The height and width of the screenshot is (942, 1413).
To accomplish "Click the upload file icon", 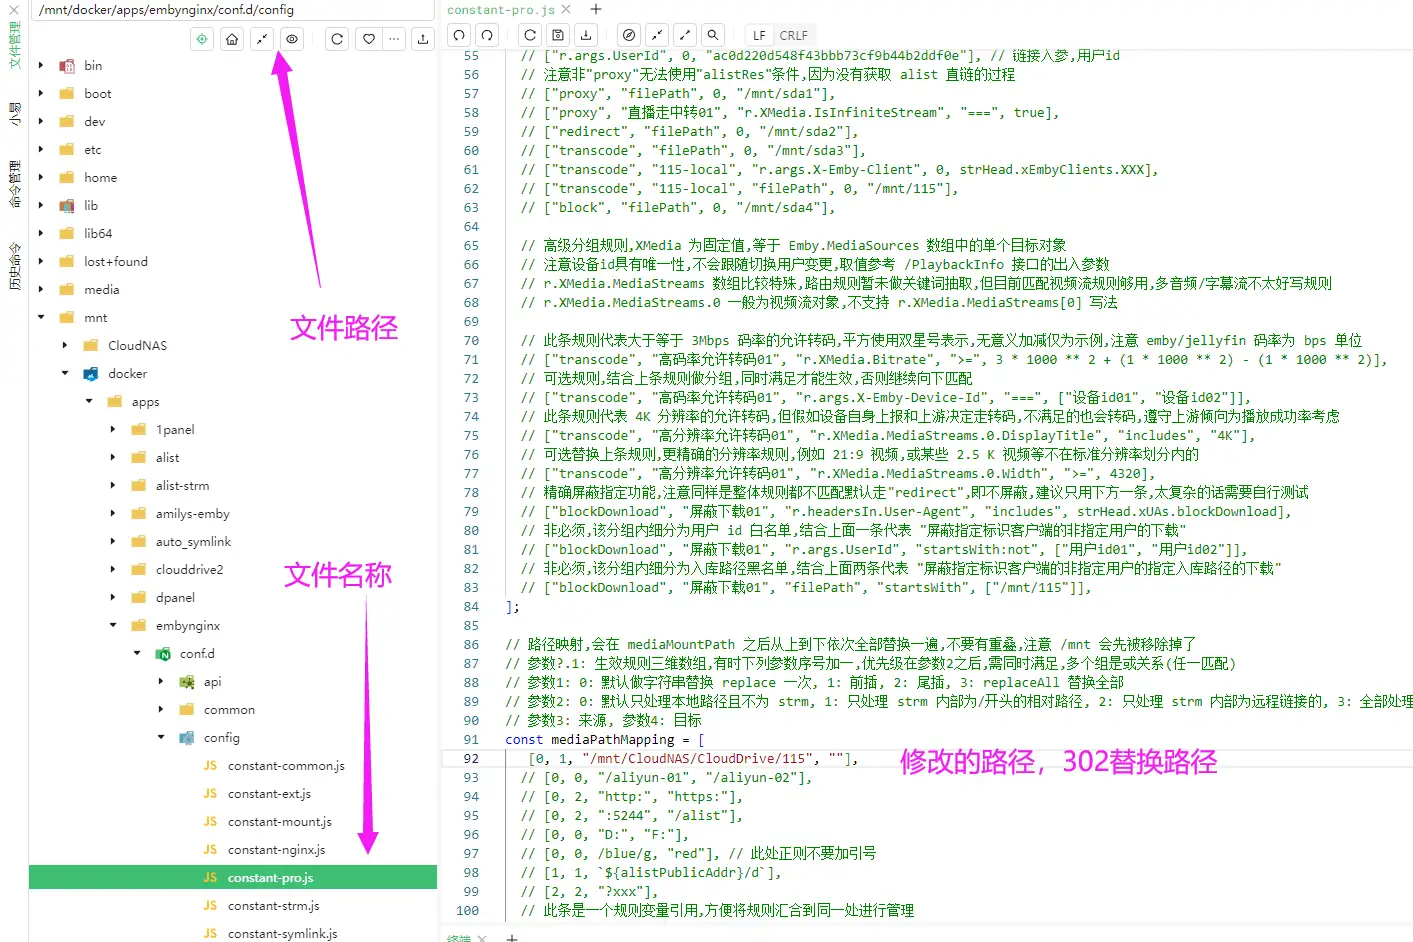I will coord(422,38).
